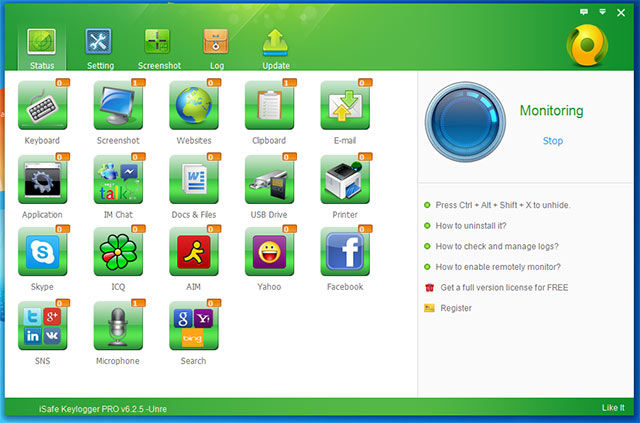Open the AIM monitoring icon
The height and width of the screenshot is (423, 640).
point(194,252)
